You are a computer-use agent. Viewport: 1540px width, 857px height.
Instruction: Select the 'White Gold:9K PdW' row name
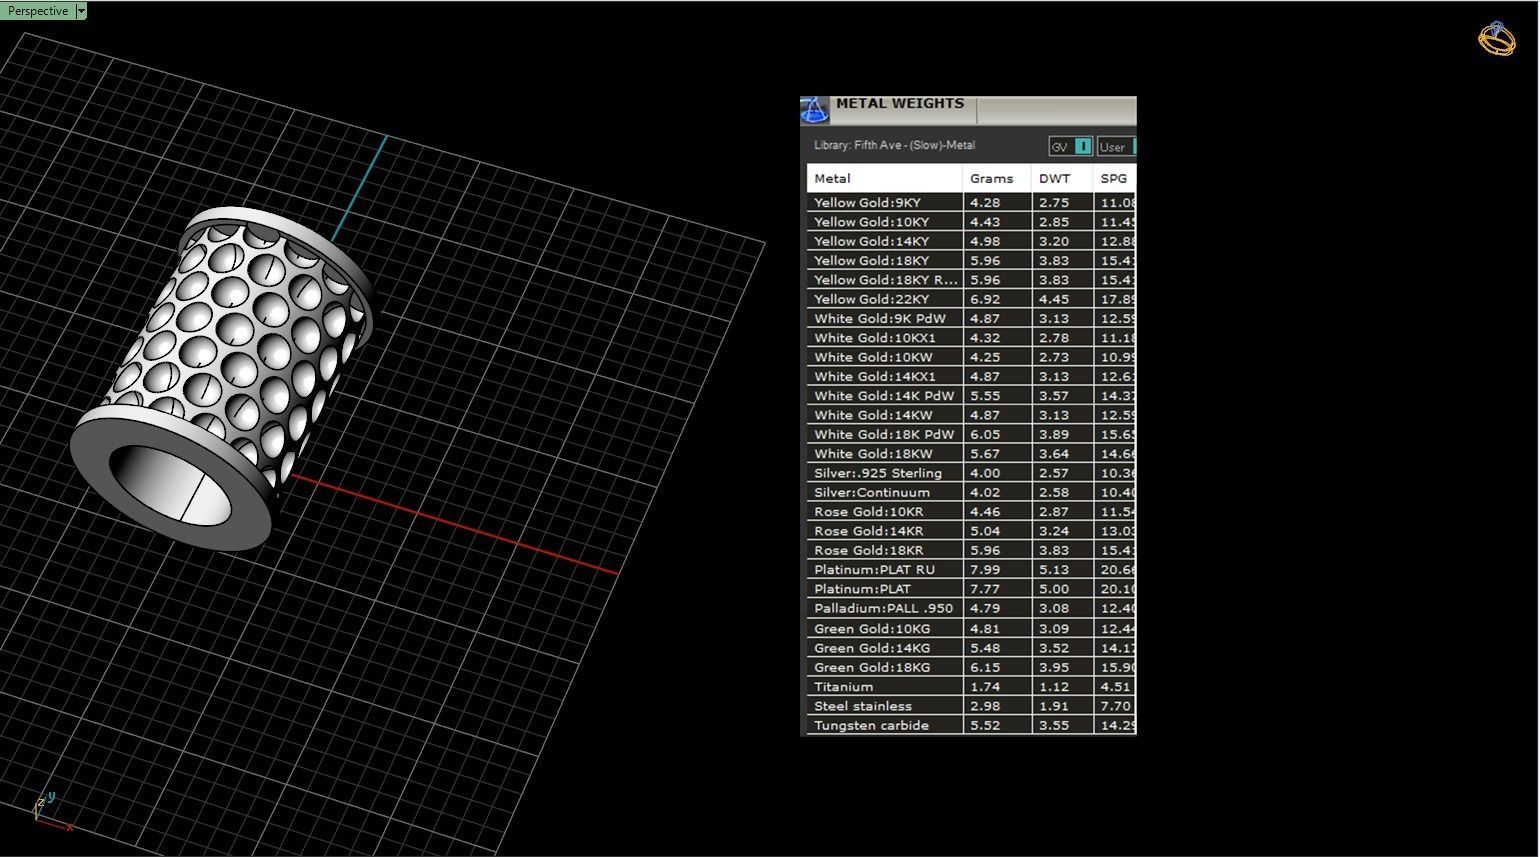pyautogui.click(x=879, y=318)
